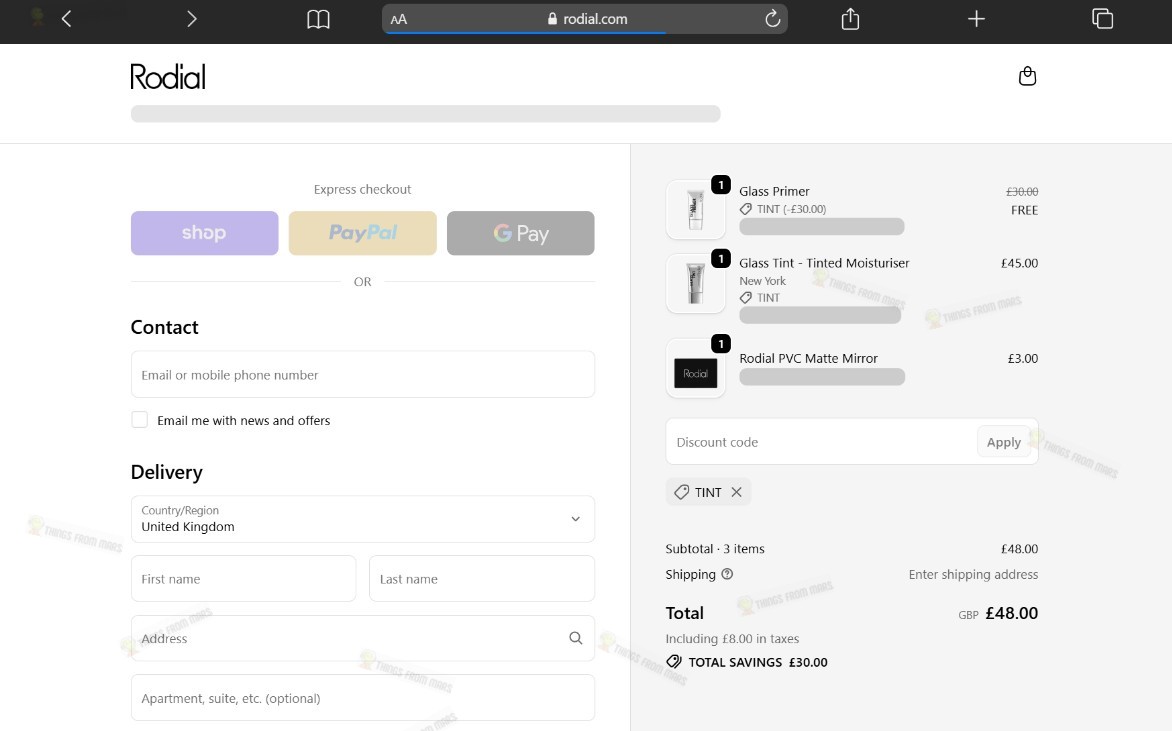
Task: Tick Email me with news and offers
Action: point(140,420)
